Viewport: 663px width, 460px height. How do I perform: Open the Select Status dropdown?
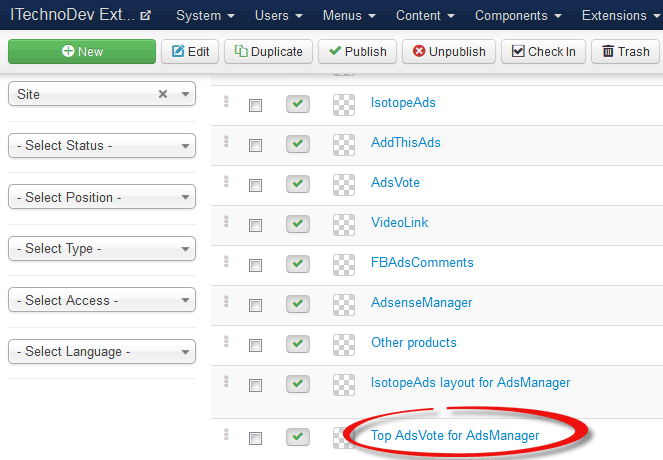102,145
